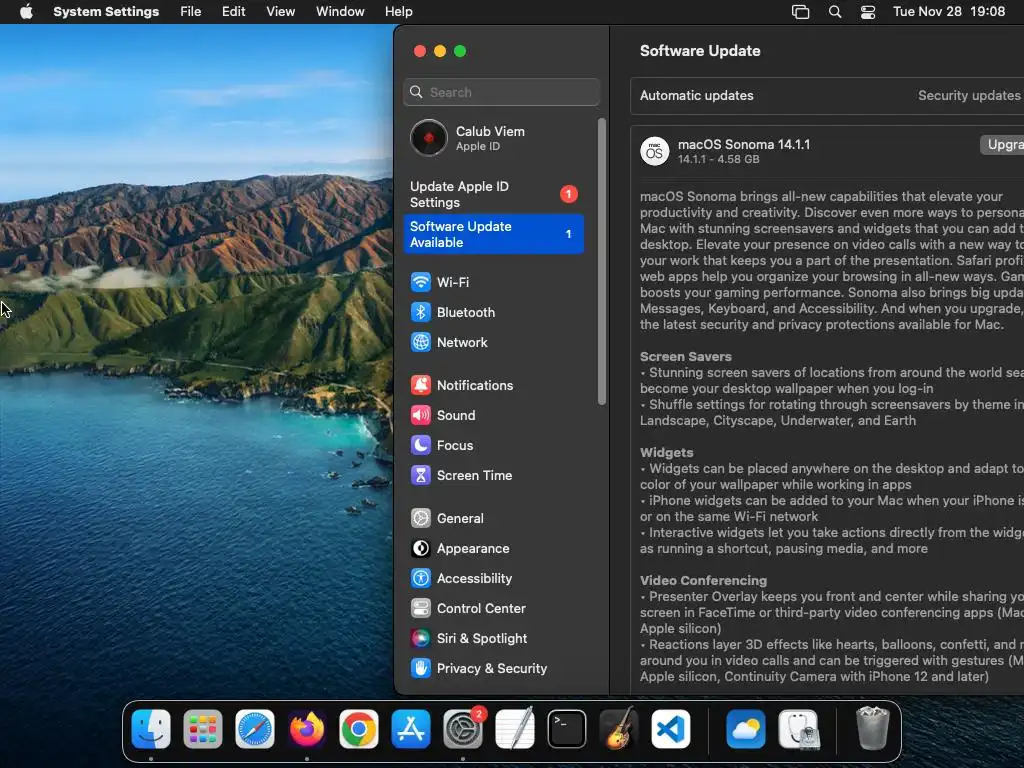Open the Apple menu
Screen dimensions: 1024x768
click(x=26, y=12)
